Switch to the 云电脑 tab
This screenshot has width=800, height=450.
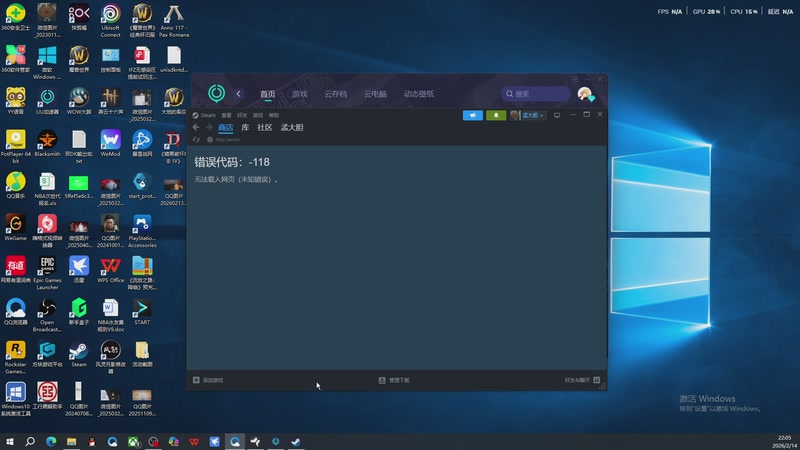tap(375, 94)
